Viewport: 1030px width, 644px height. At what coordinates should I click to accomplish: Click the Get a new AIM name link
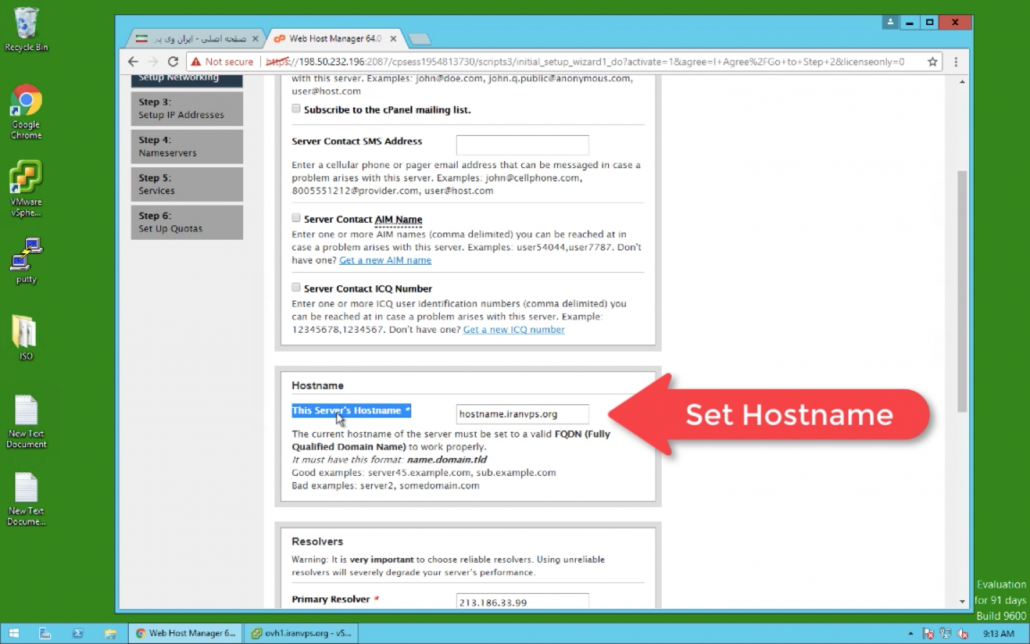click(x=385, y=260)
